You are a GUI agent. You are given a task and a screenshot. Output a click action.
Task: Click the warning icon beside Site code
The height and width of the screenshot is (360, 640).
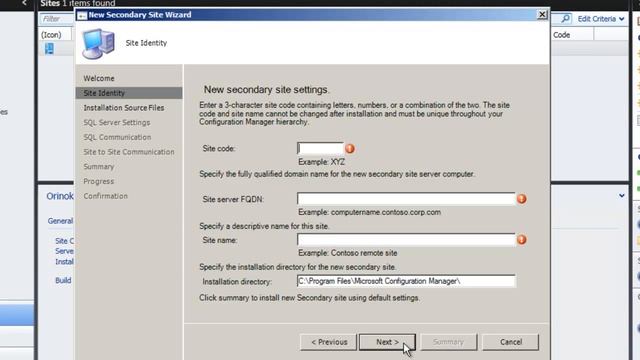click(350, 149)
